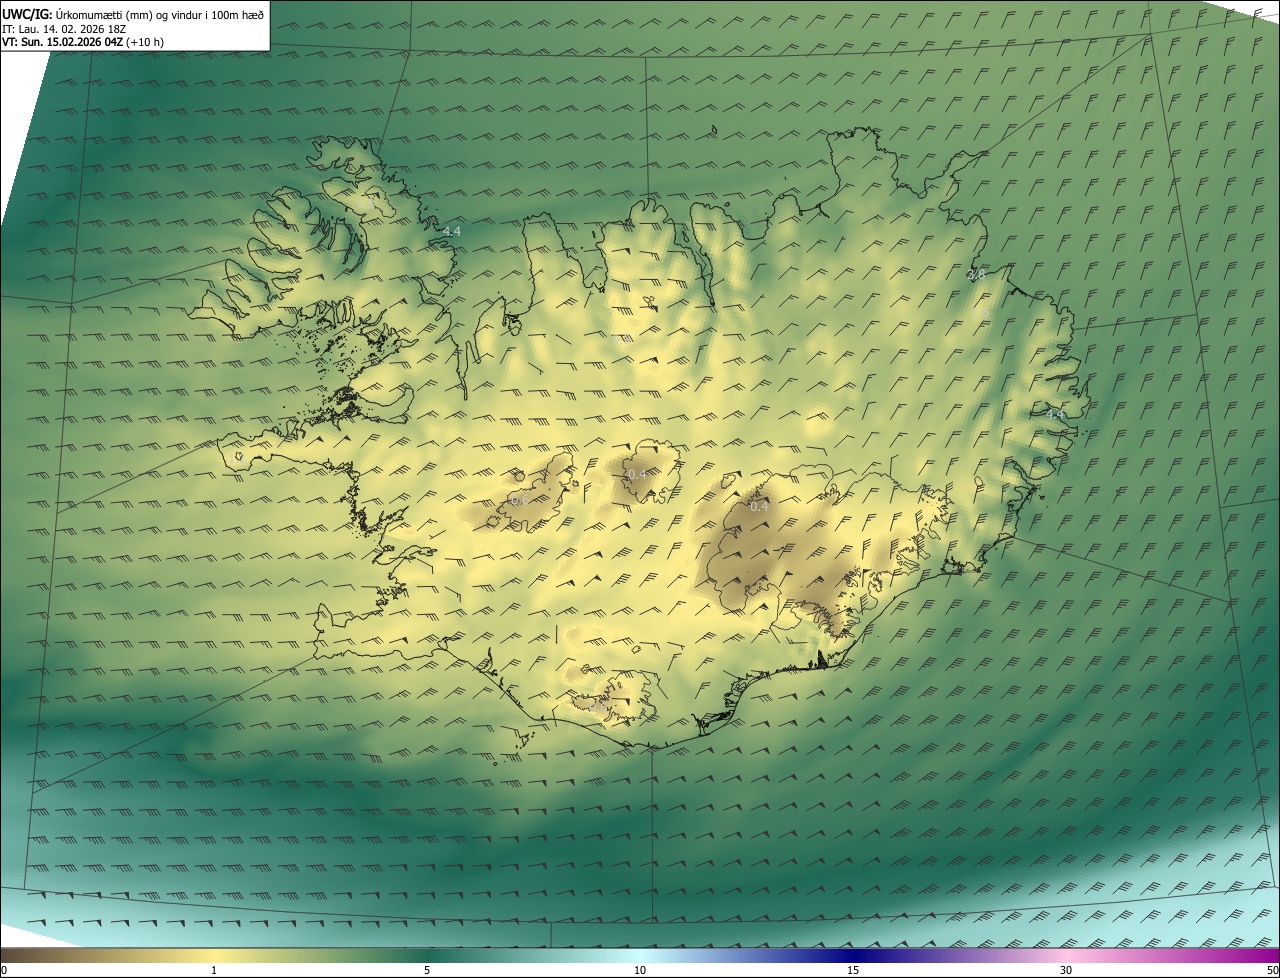Pick the light pink segment above 30 on colorbar
Screen dimensions: 1280x978
coord(1066,956)
